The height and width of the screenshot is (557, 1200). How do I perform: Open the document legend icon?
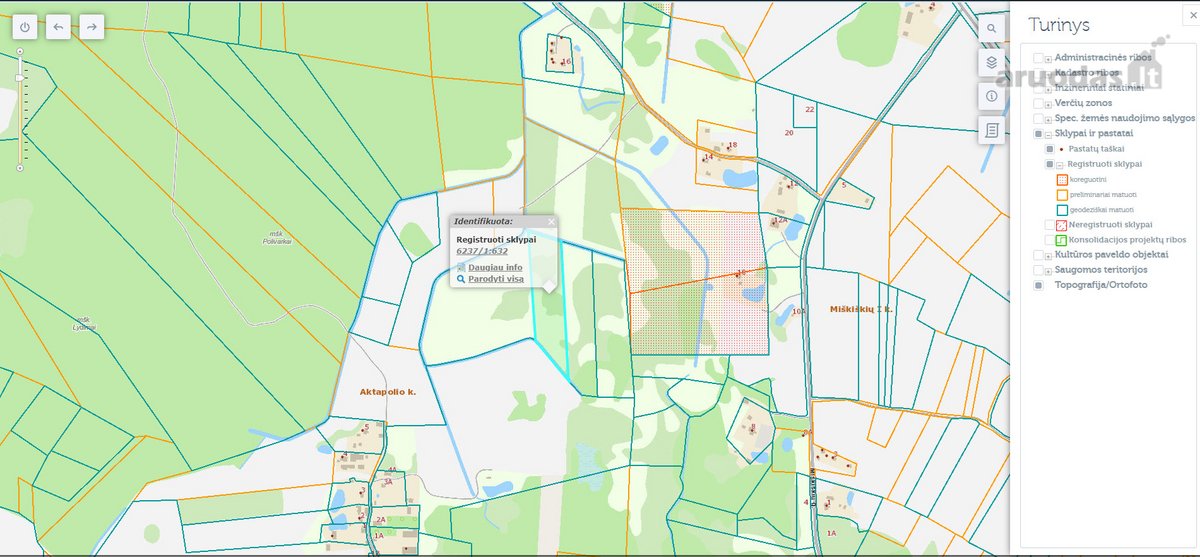tap(991, 130)
